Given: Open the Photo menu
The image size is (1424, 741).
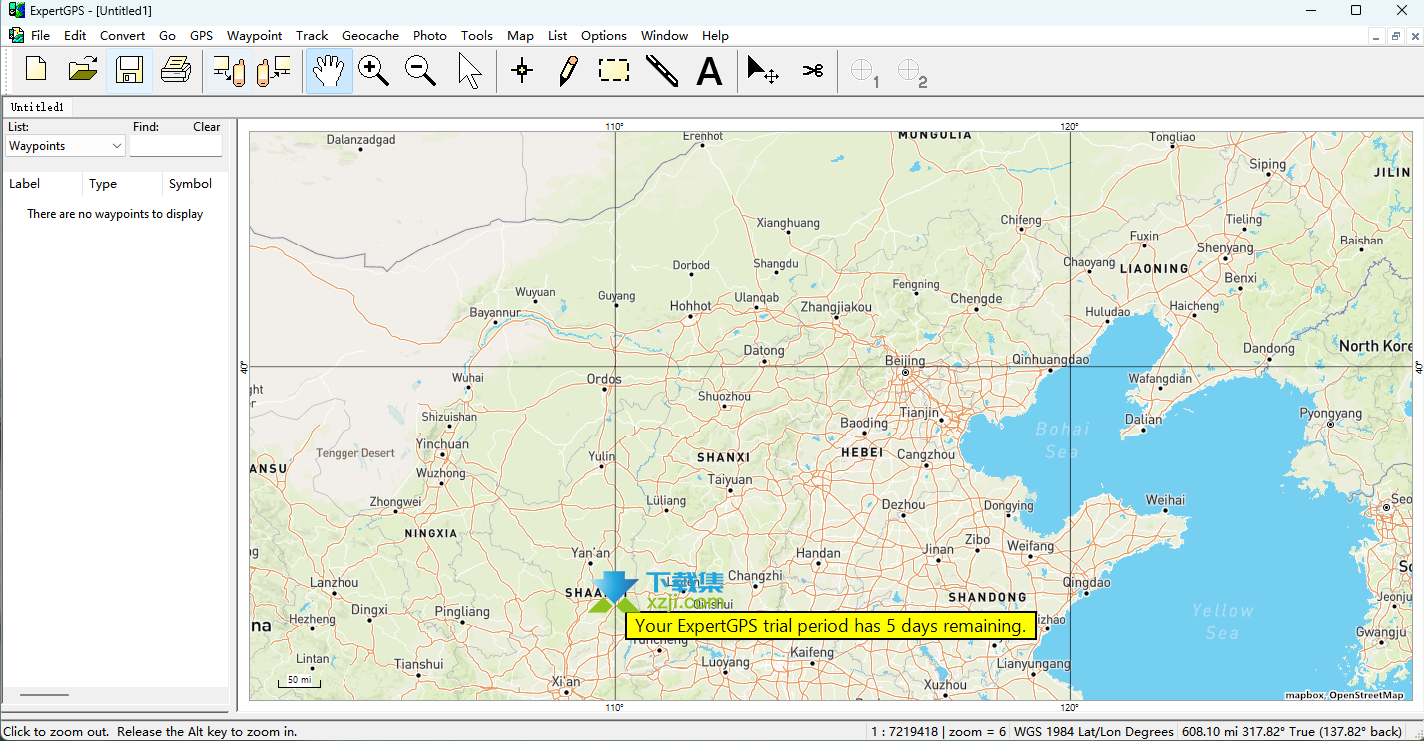Looking at the screenshot, I should tap(430, 35).
